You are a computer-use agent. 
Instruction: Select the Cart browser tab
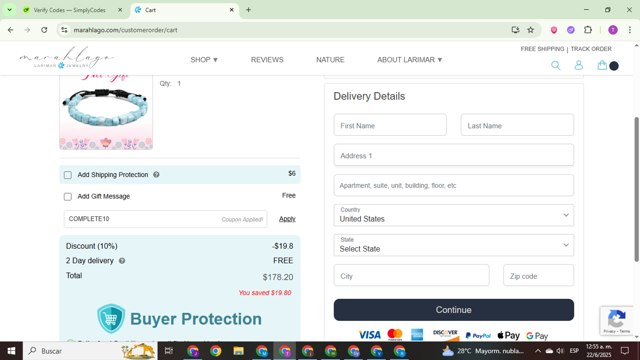184,10
